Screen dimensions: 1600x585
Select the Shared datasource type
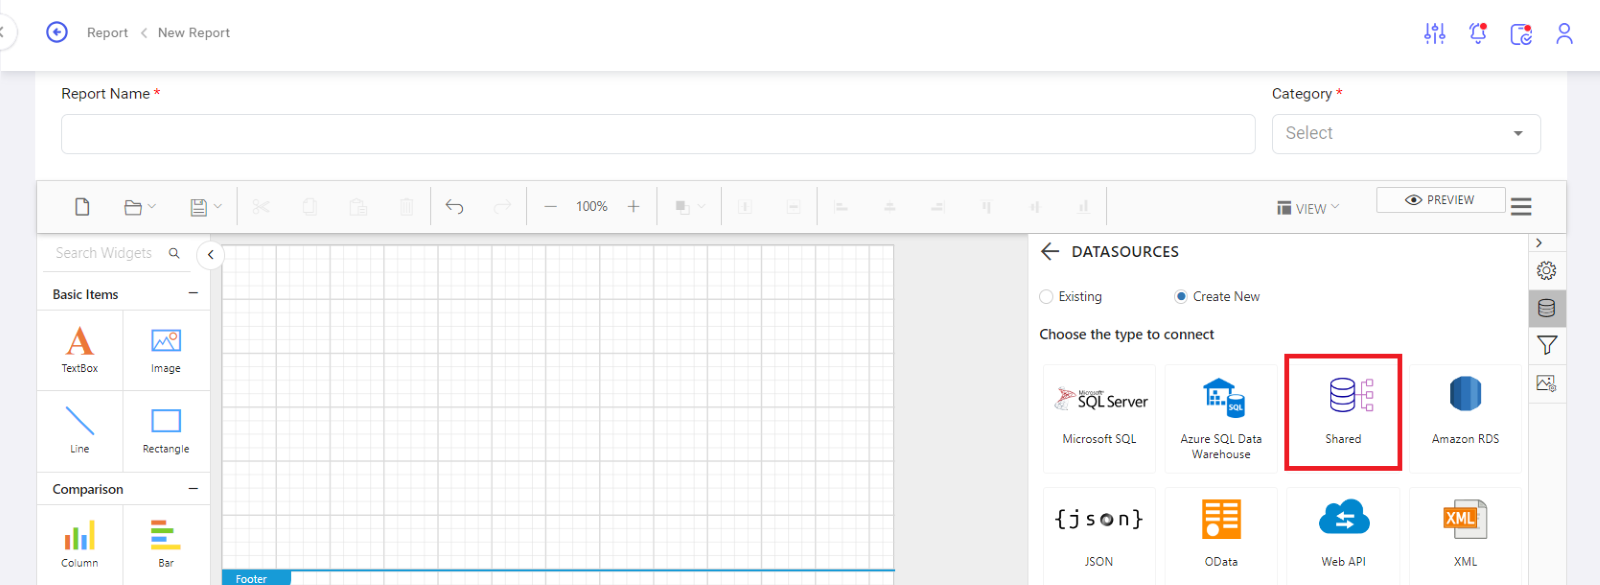click(x=1343, y=411)
